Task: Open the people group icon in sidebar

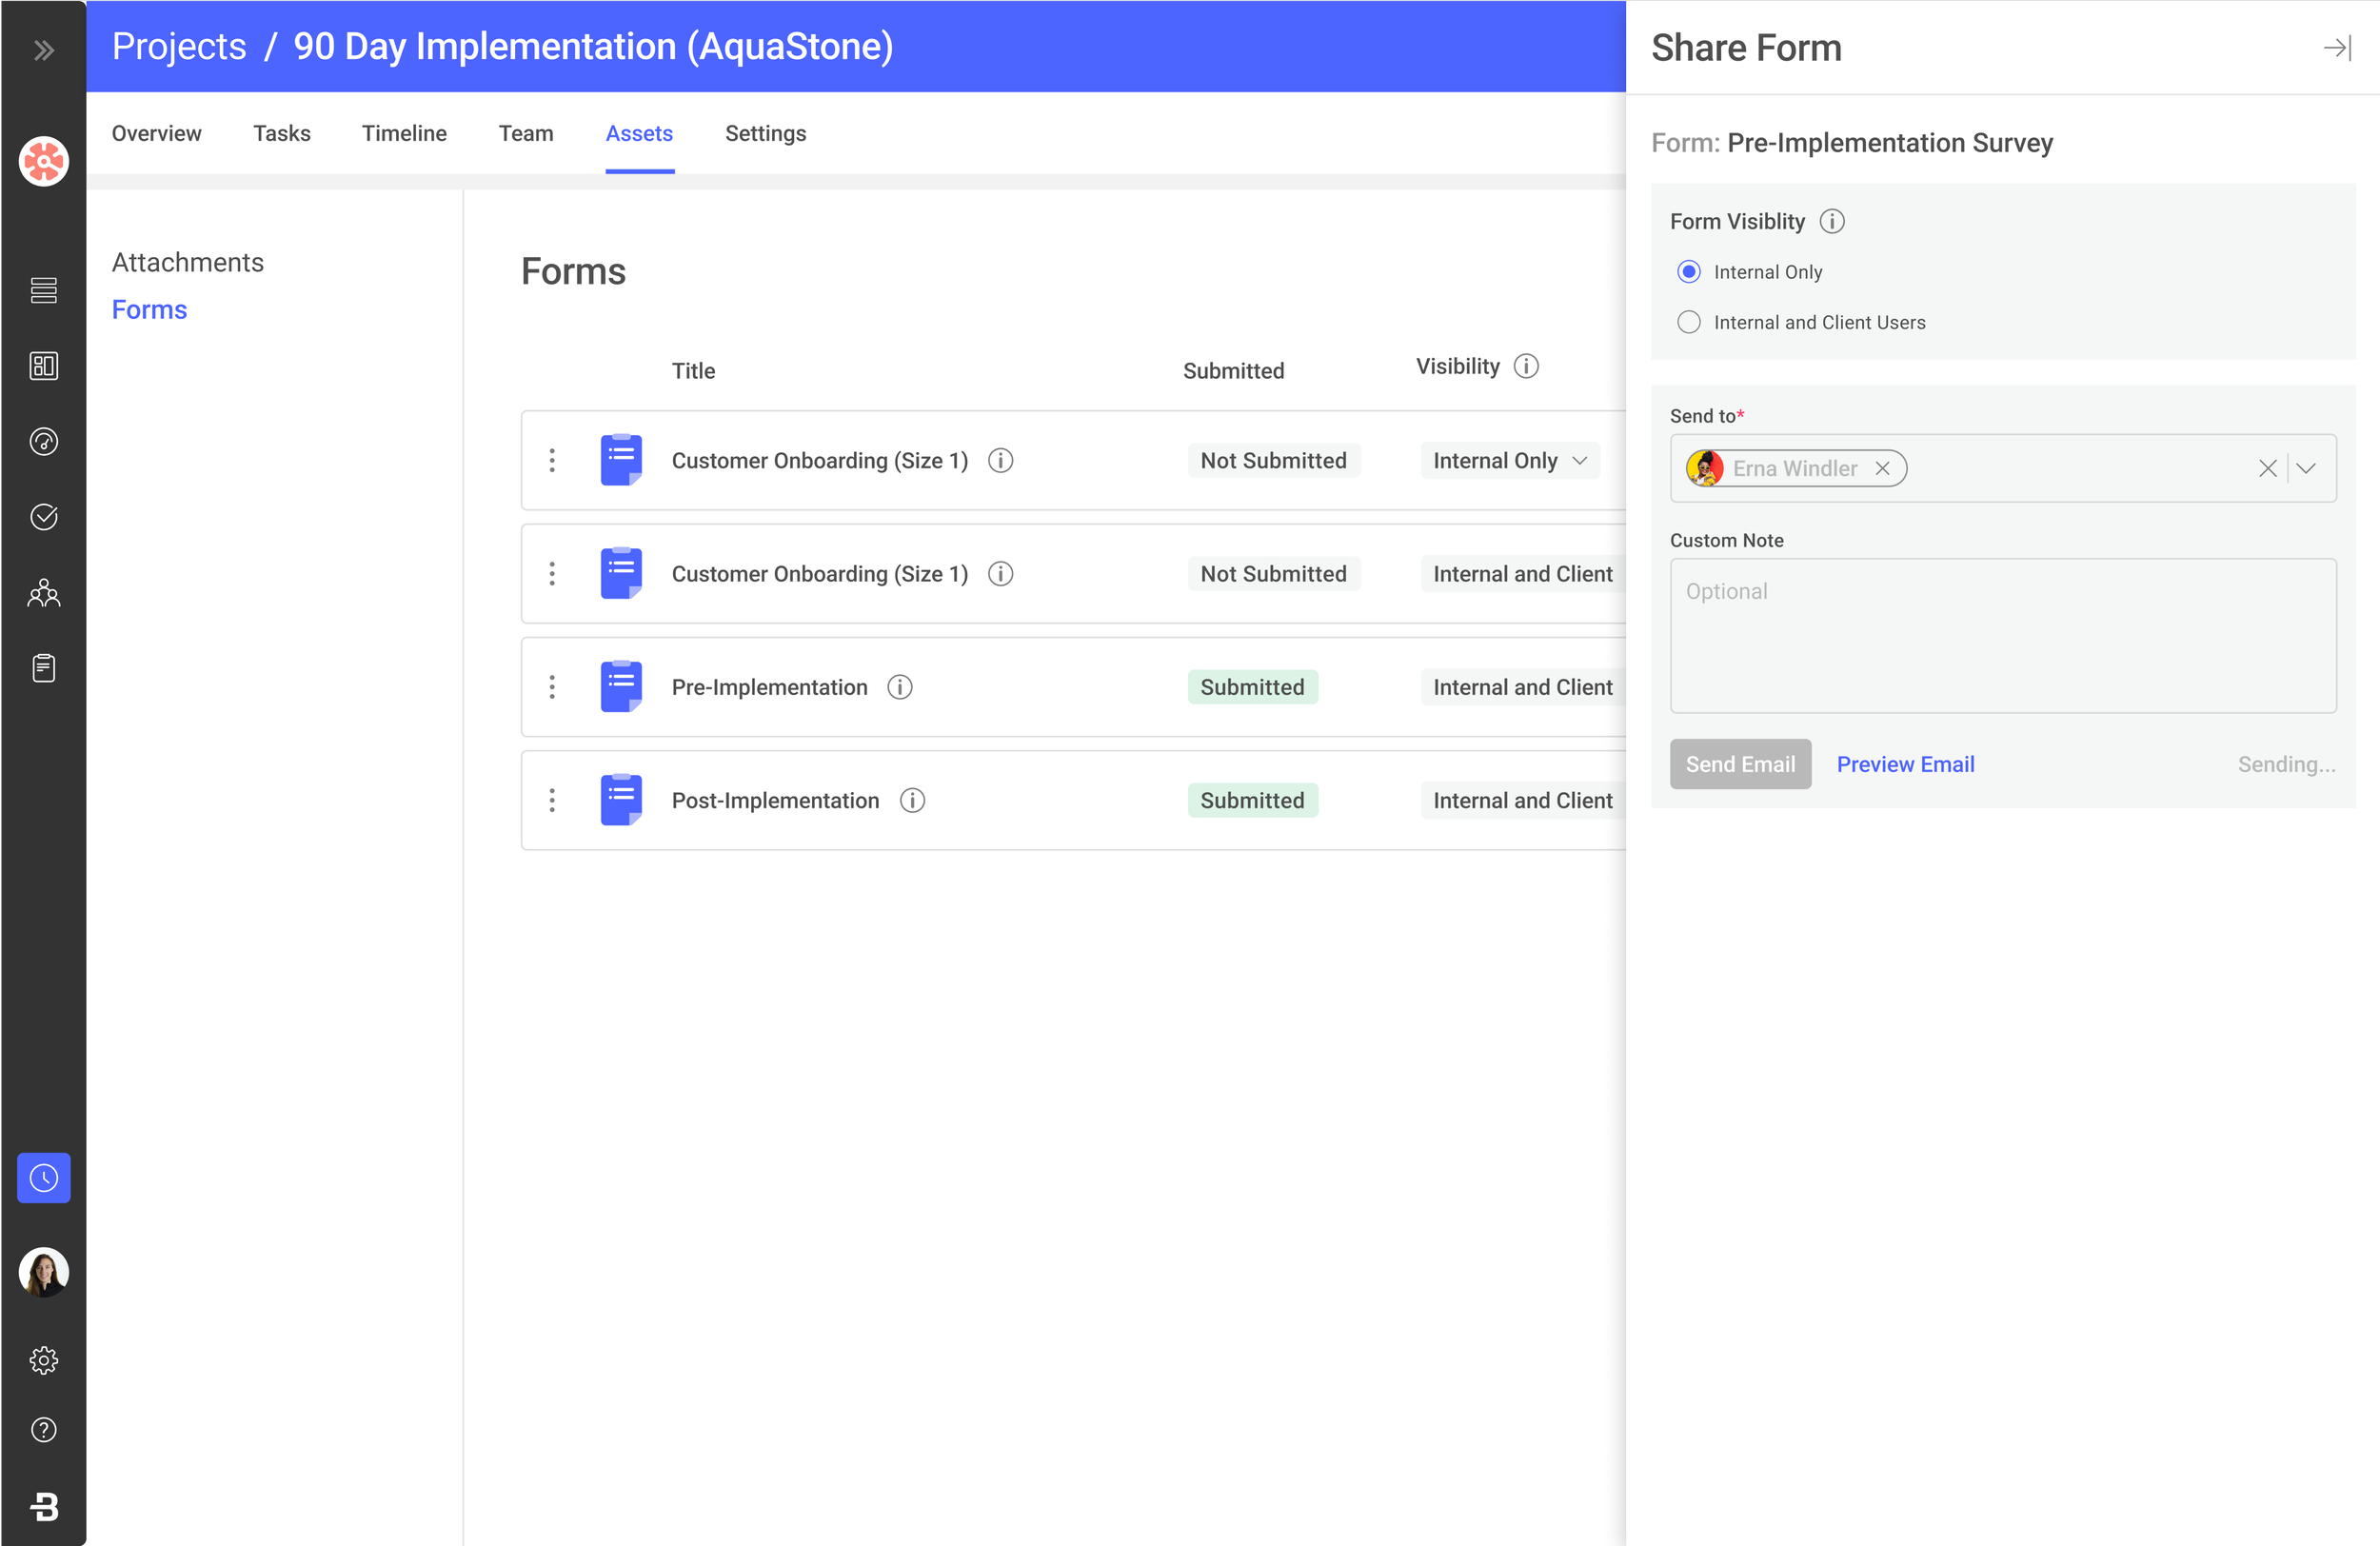Action: 44,593
